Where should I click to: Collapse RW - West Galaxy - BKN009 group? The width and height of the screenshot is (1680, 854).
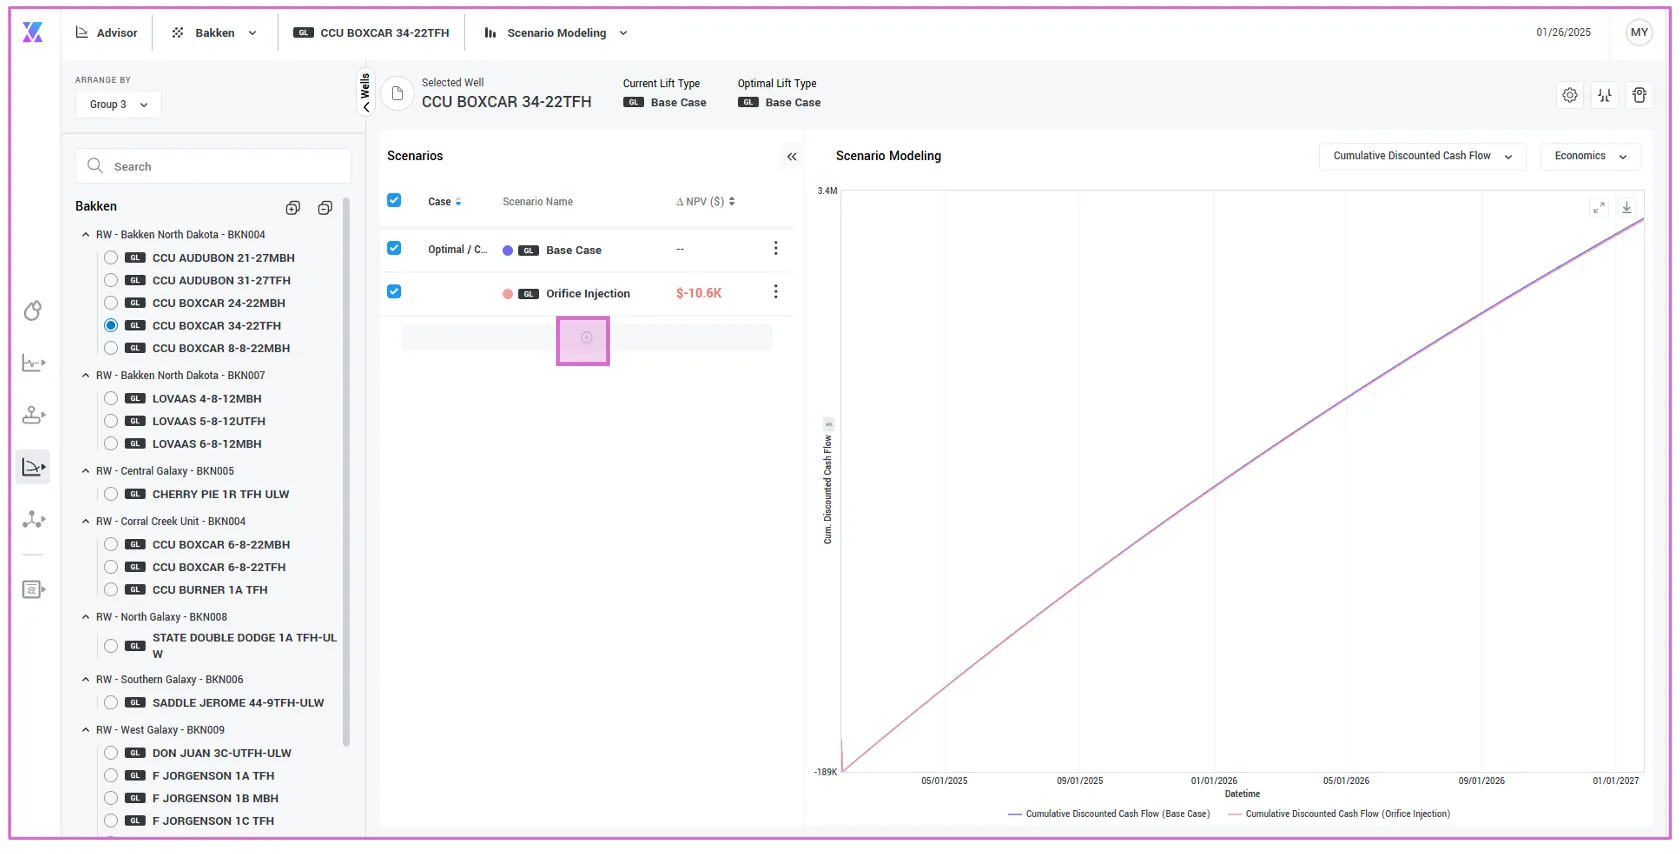click(86, 730)
